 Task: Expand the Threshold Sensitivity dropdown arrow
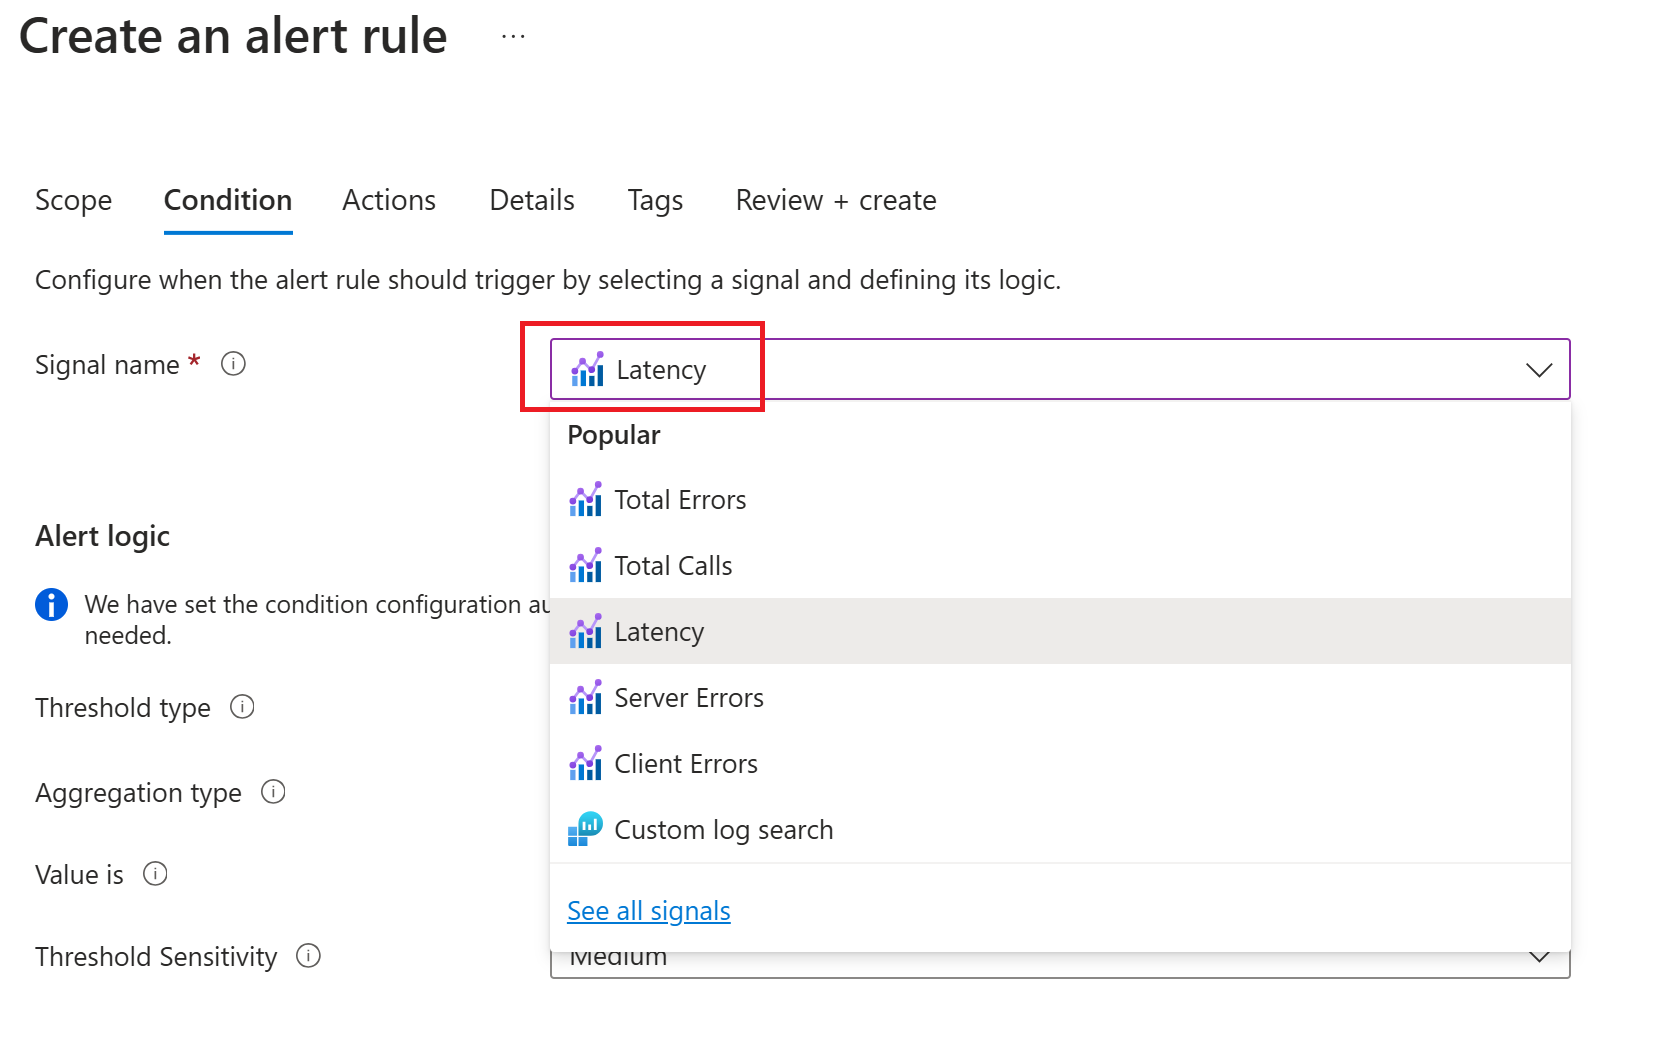coord(1538,957)
